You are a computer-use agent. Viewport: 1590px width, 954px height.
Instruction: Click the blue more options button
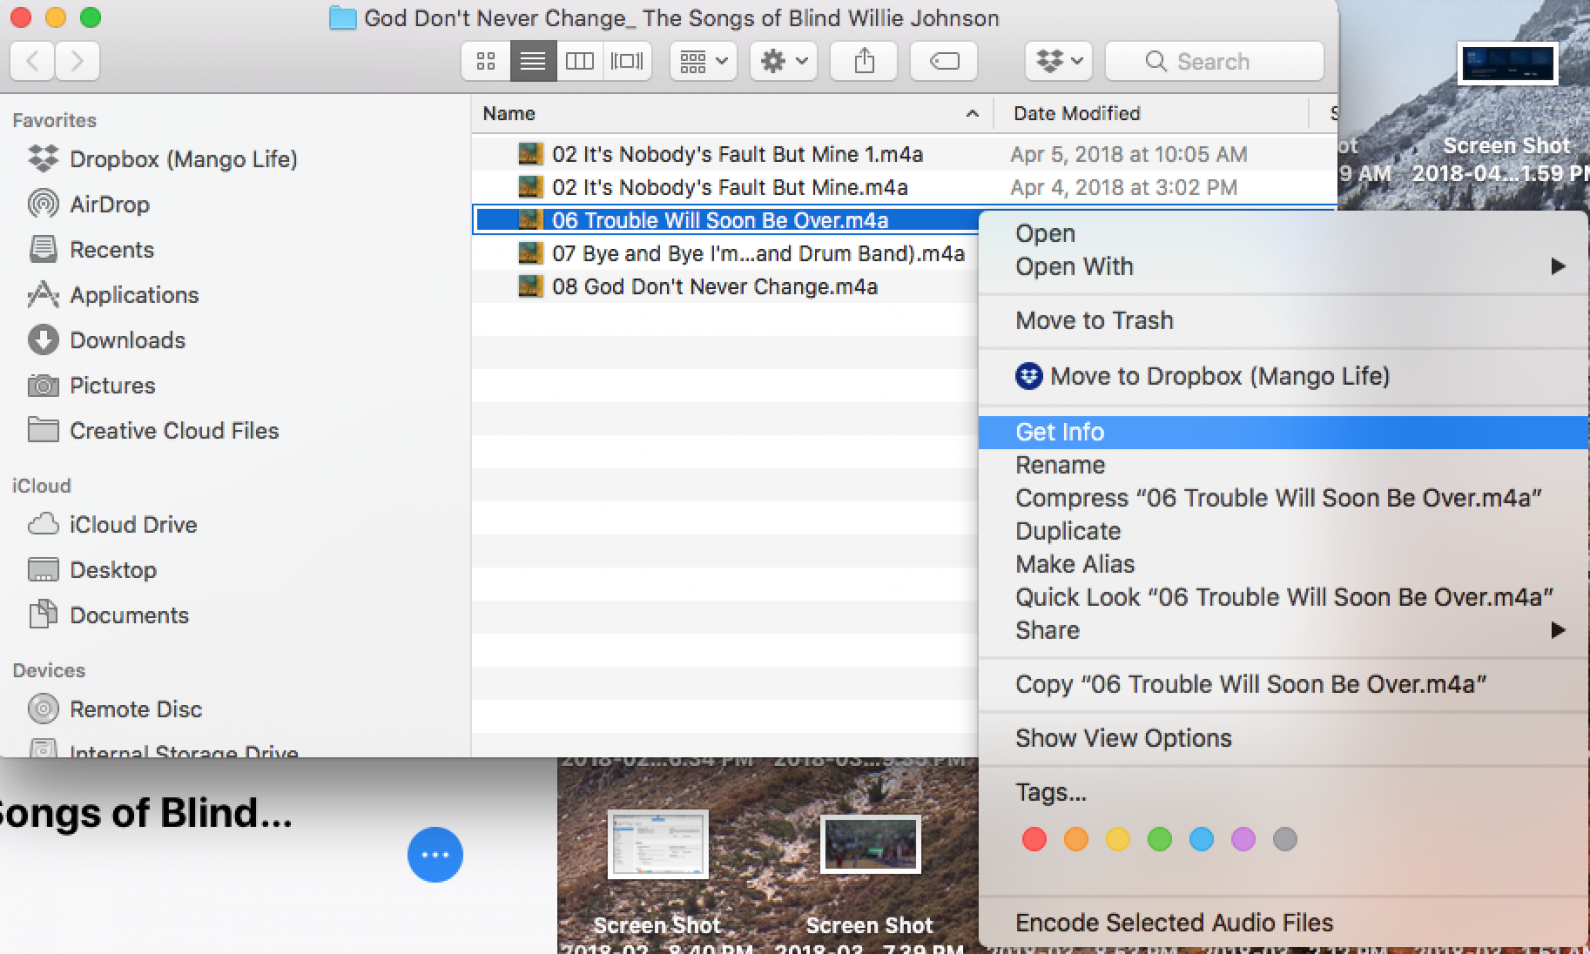tap(435, 855)
